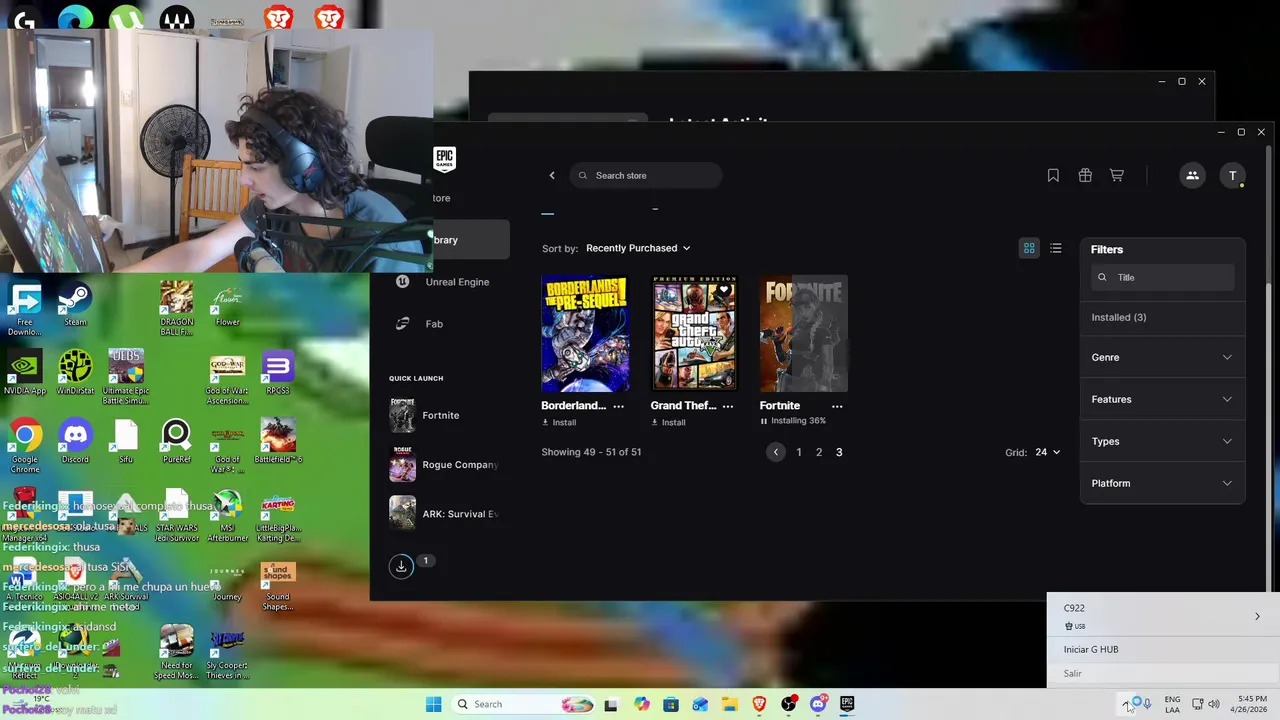Screen dimensions: 1280x720
Task: Click the Title filter search field
Action: [1163, 277]
